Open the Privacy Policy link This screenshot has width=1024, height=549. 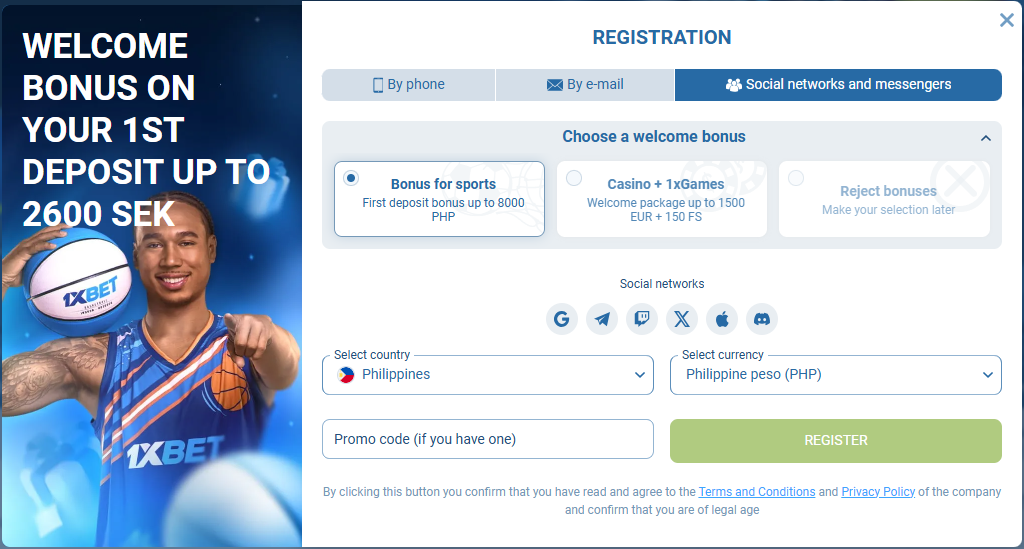click(x=878, y=492)
